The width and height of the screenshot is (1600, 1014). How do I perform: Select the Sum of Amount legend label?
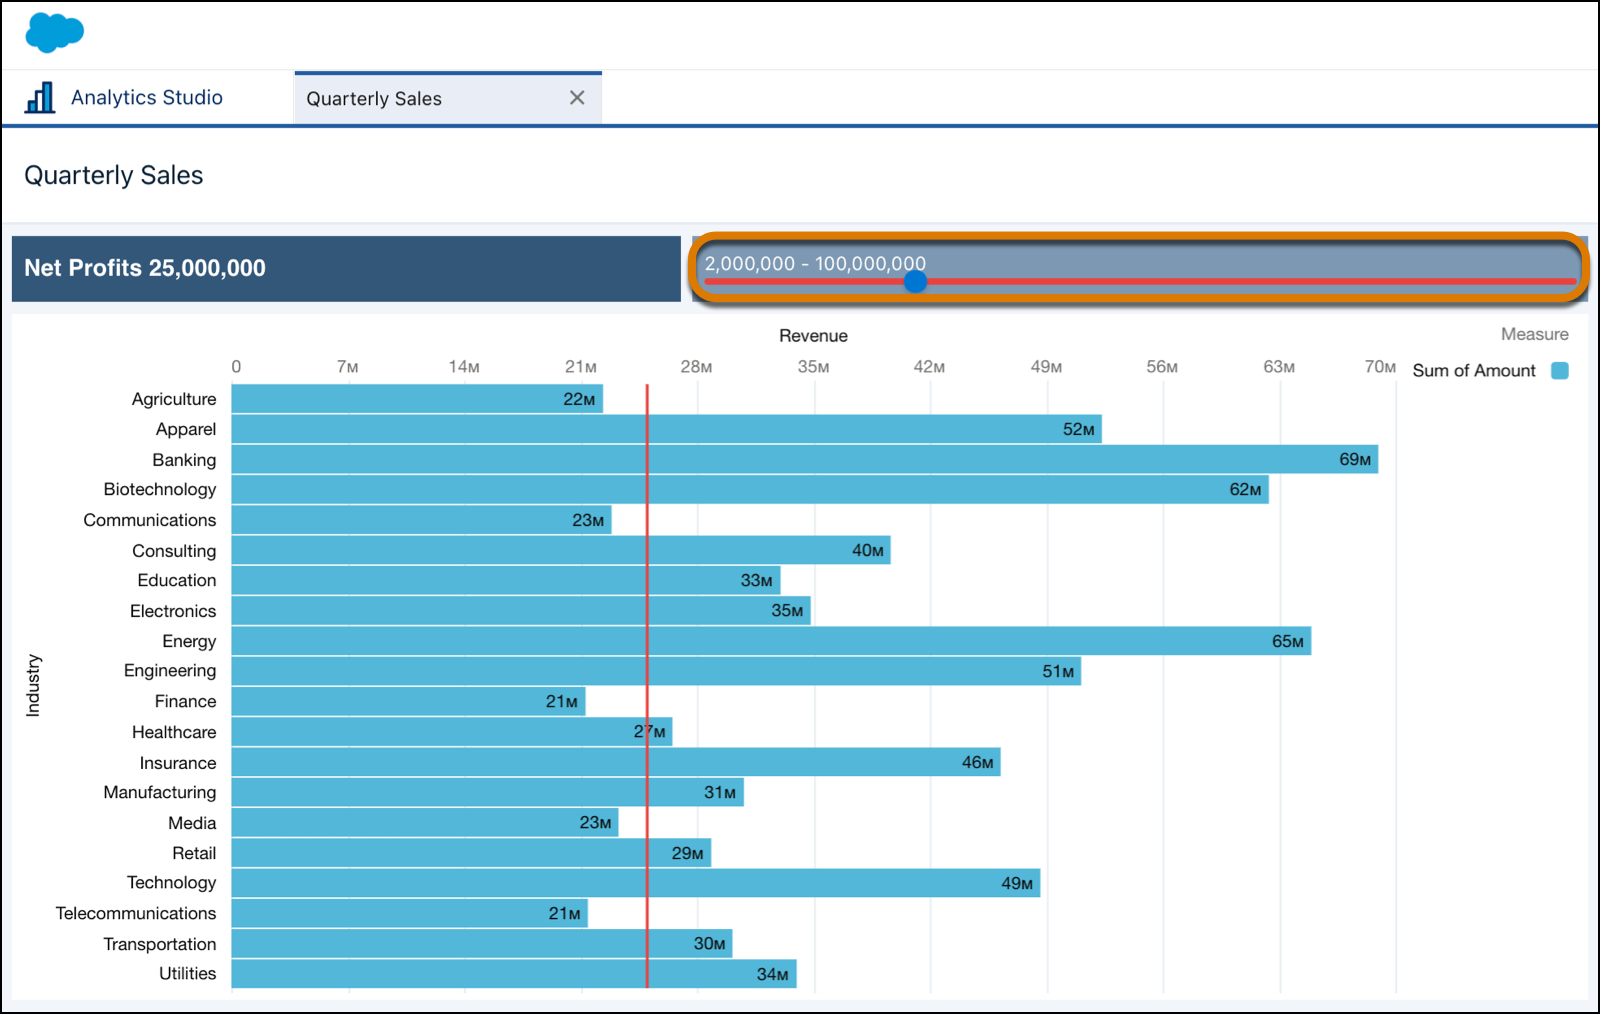click(x=1473, y=370)
